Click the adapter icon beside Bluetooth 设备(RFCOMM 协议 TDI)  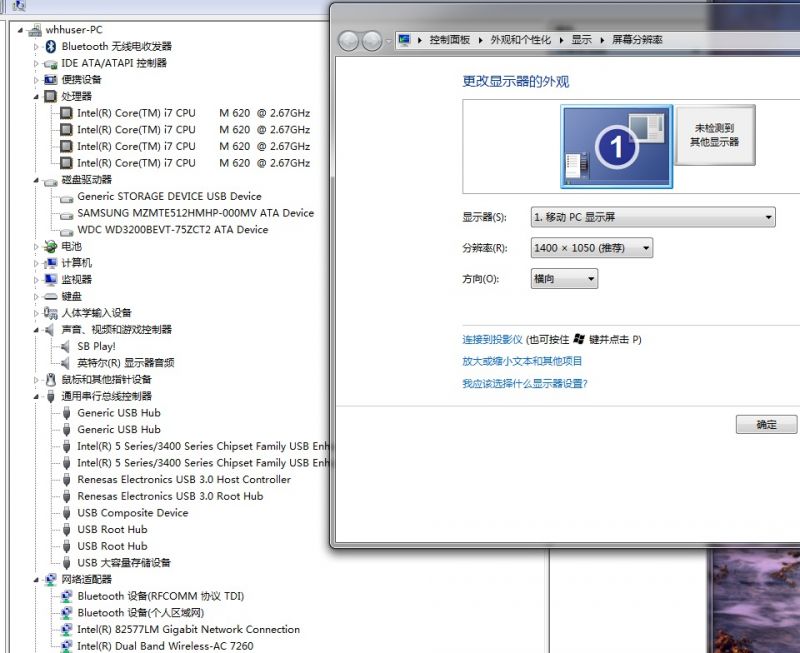66,596
